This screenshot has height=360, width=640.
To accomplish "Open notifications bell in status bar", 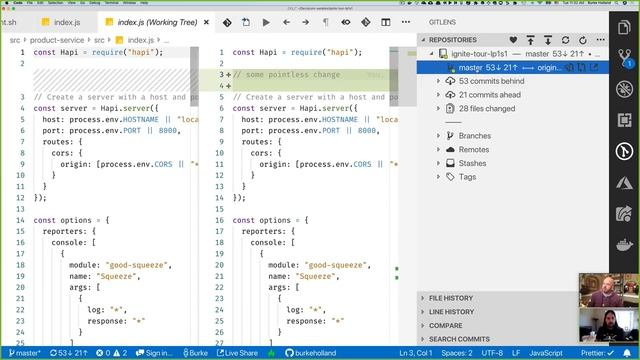I will 627,353.
